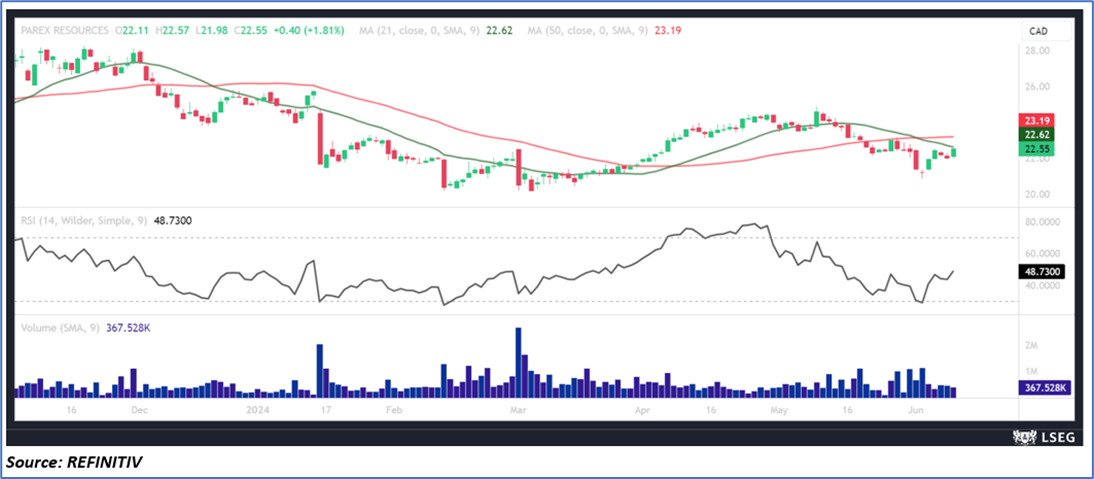This screenshot has height=479, width=1094.
Task: Click the 60.0000 RSI axis label
Action: pos(1042,254)
